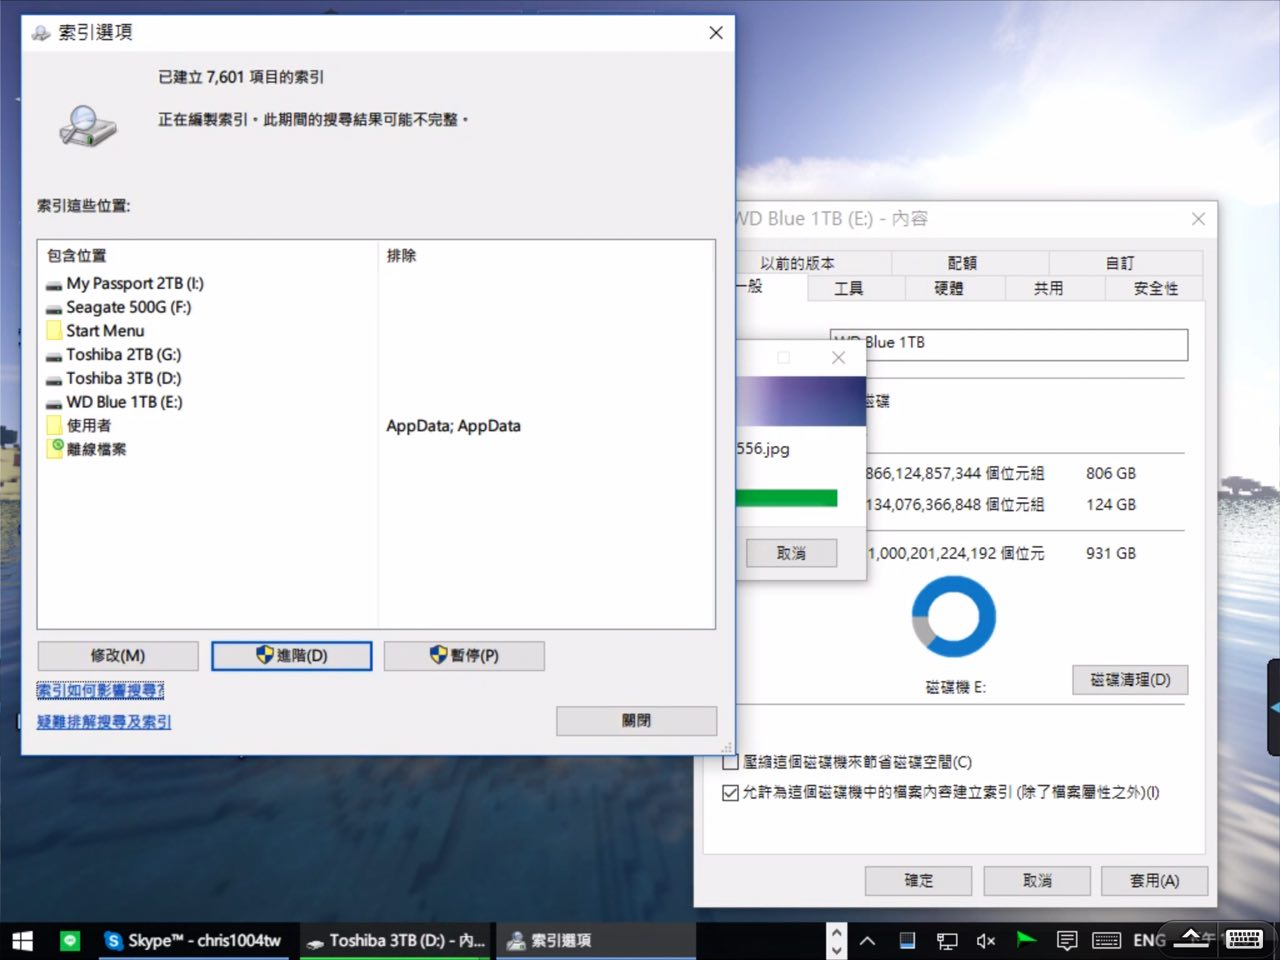The image size is (1280, 960).
Task: Switch to the 以前的版本 tab
Action: (x=797, y=263)
